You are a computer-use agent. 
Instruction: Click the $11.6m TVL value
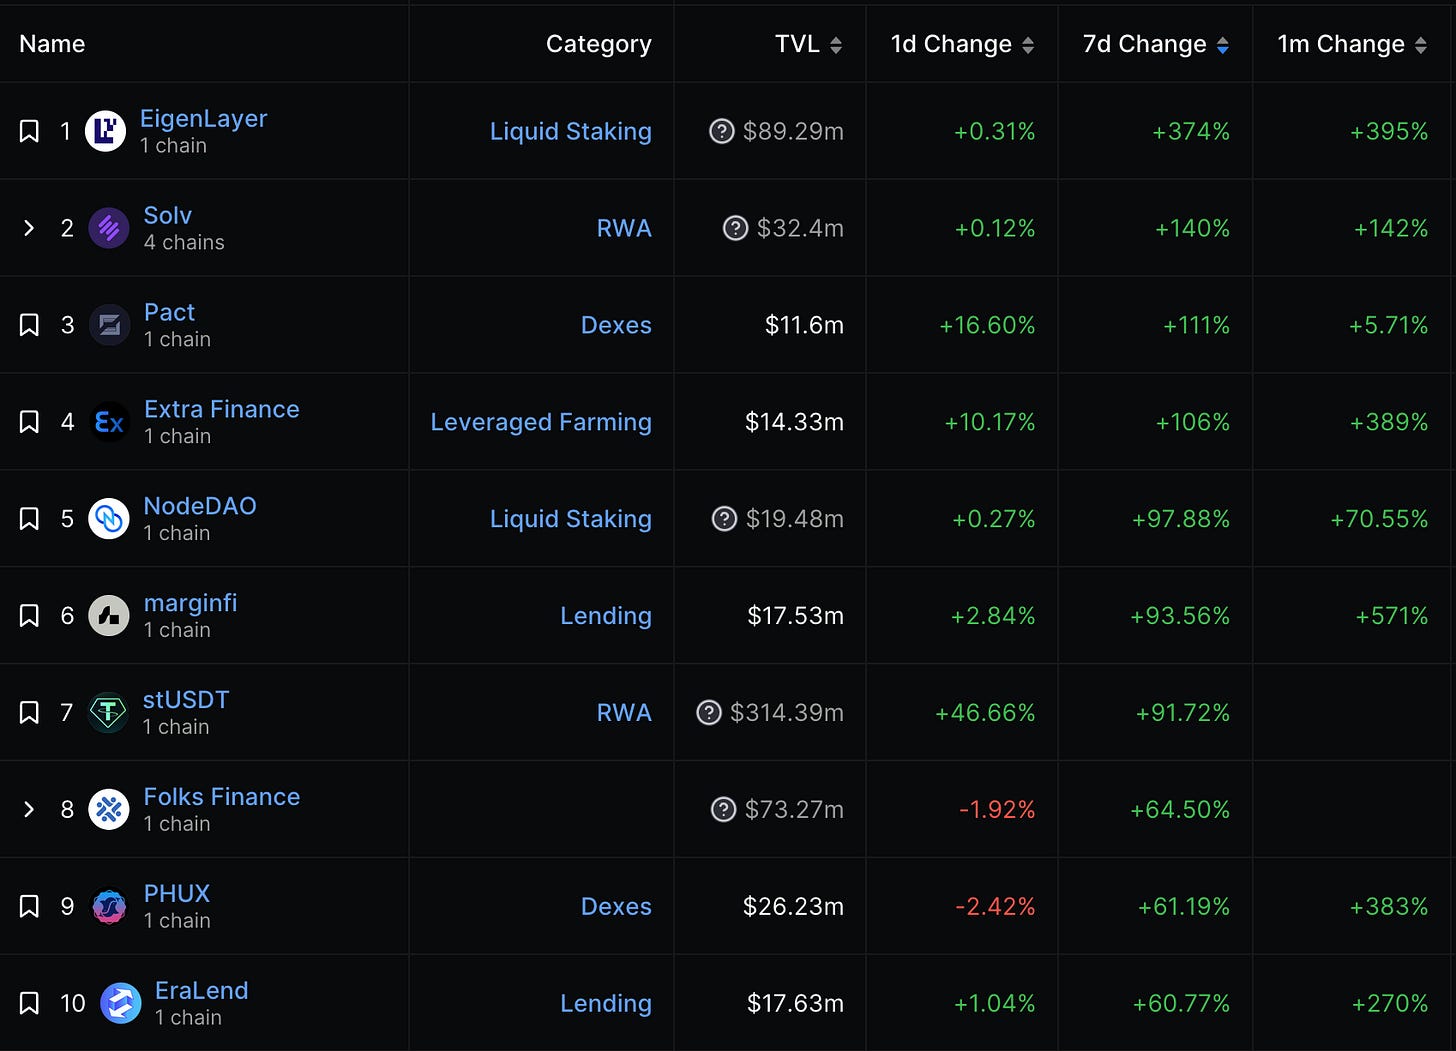coord(804,325)
